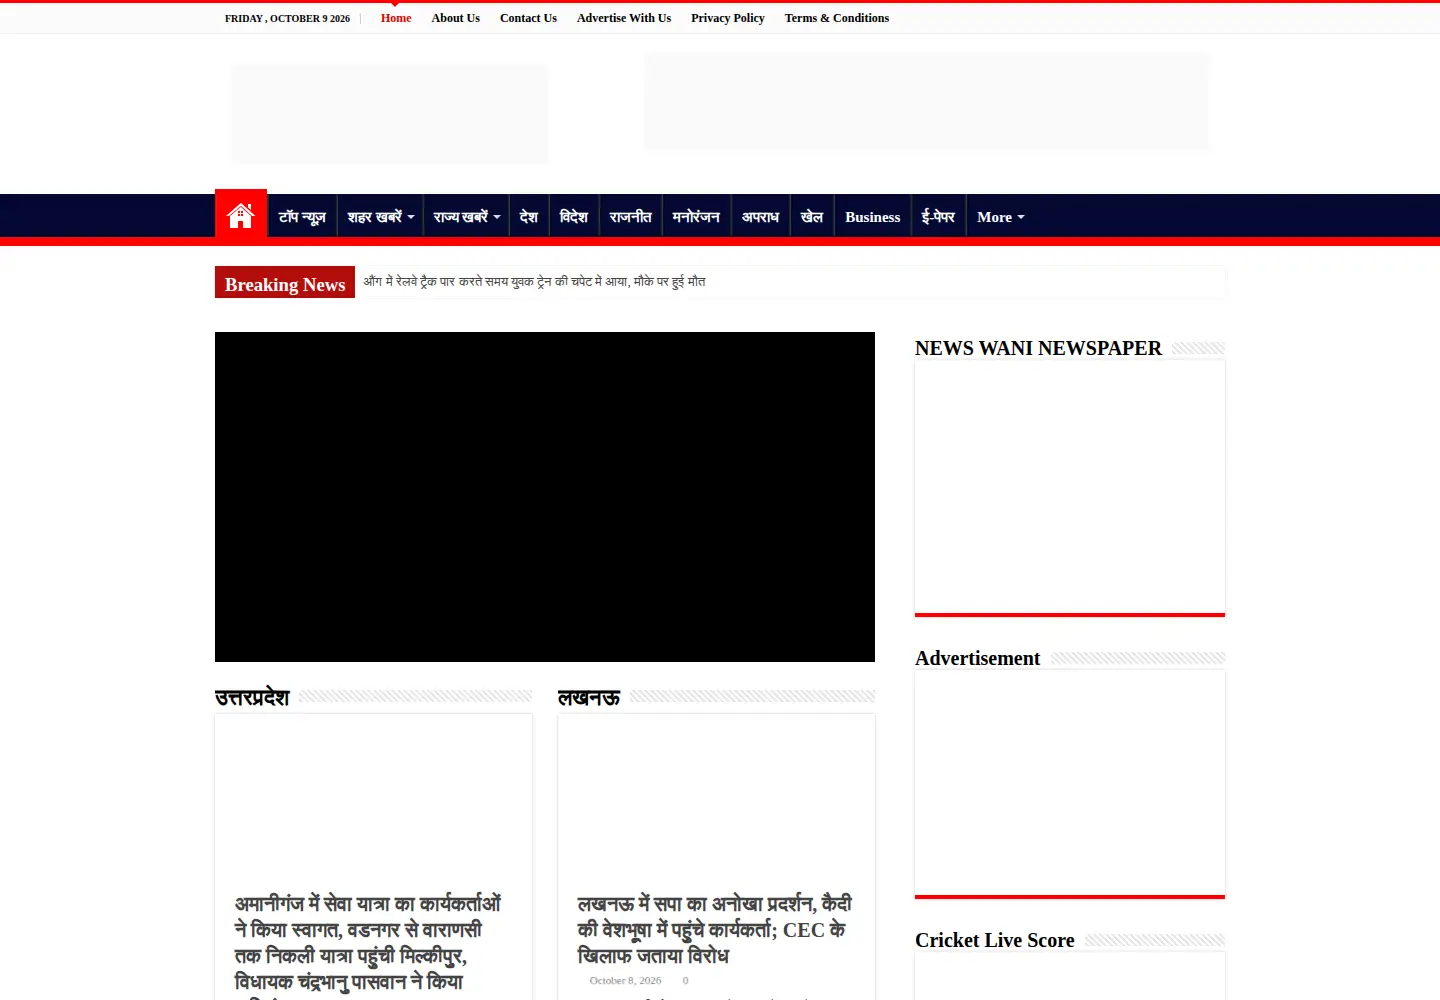View the Privacy Policy page

pyautogui.click(x=728, y=18)
